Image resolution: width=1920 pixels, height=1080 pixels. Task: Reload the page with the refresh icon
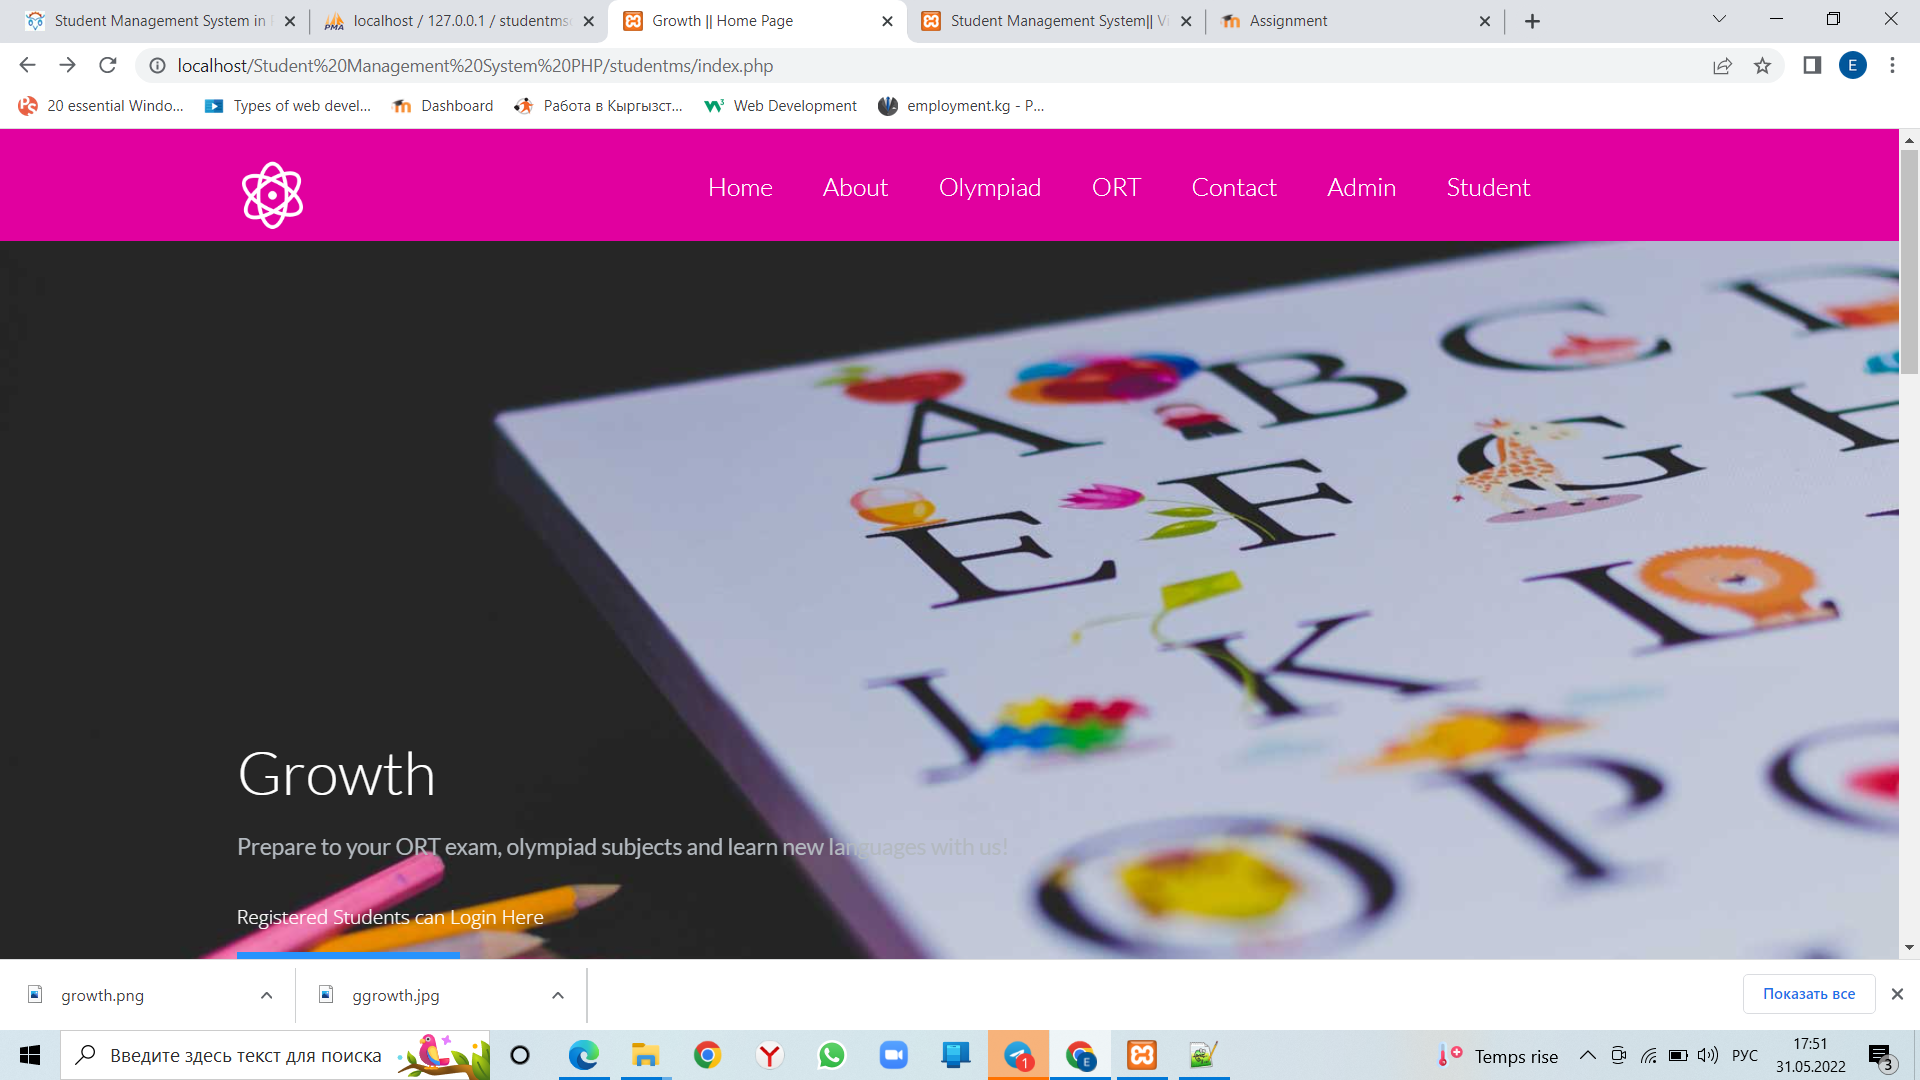point(108,66)
